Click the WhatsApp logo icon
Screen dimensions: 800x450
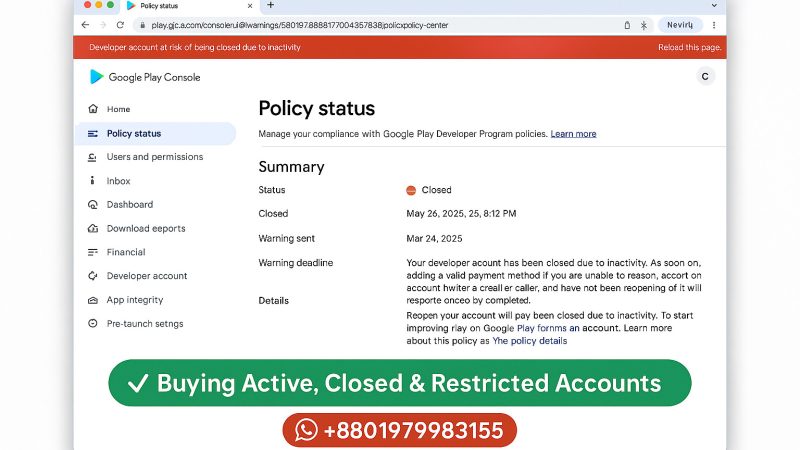point(306,430)
